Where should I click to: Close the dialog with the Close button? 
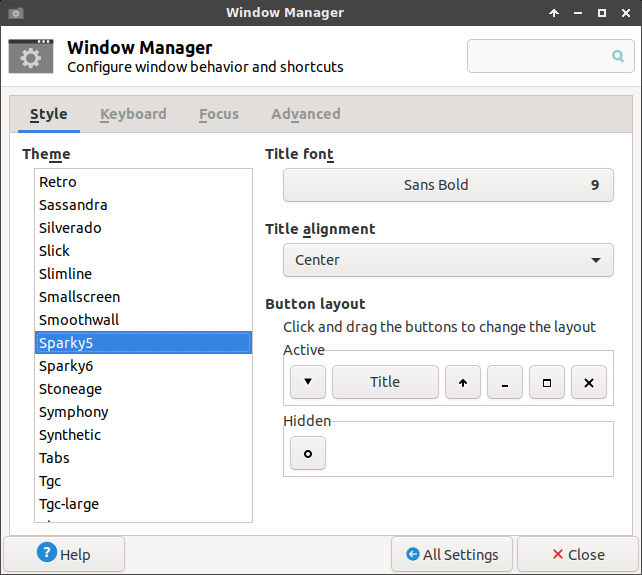tap(575, 554)
